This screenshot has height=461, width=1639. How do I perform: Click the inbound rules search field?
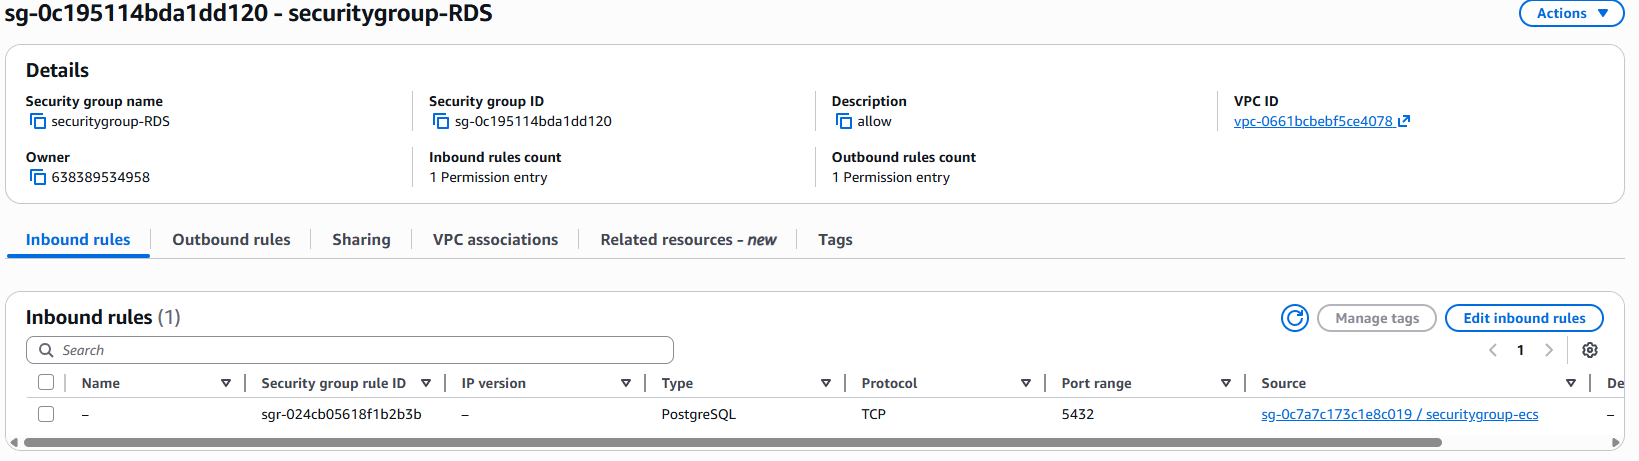tap(350, 350)
